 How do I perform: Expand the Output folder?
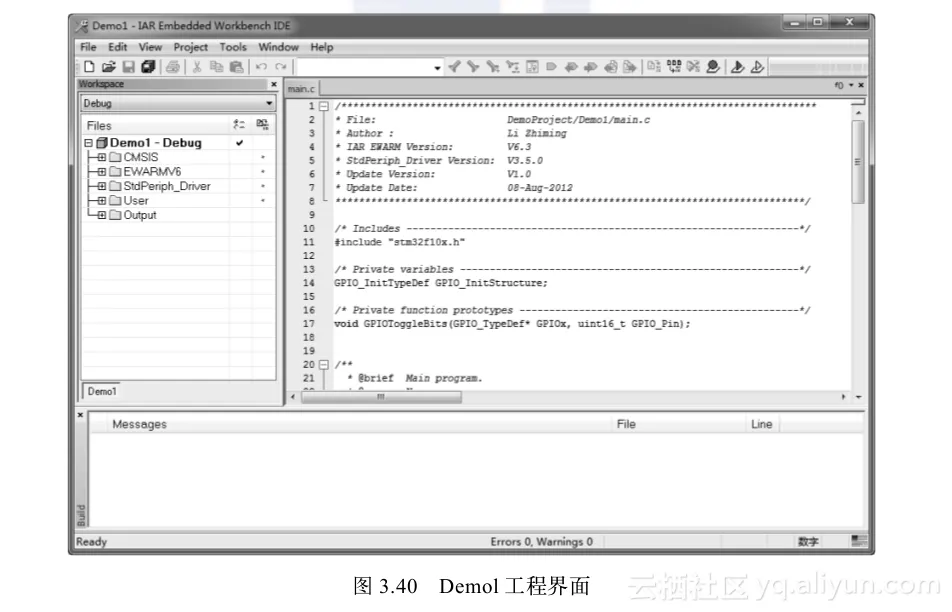coord(102,216)
